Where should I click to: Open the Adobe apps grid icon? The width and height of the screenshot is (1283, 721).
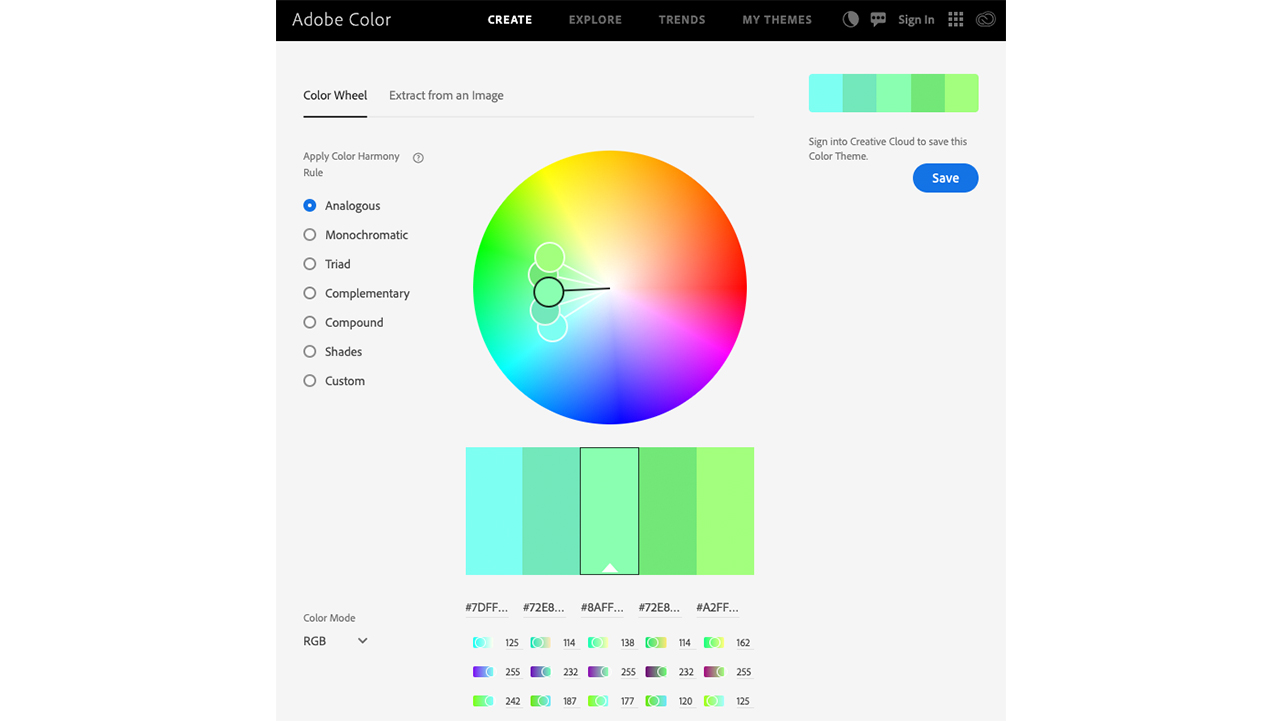point(954,19)
